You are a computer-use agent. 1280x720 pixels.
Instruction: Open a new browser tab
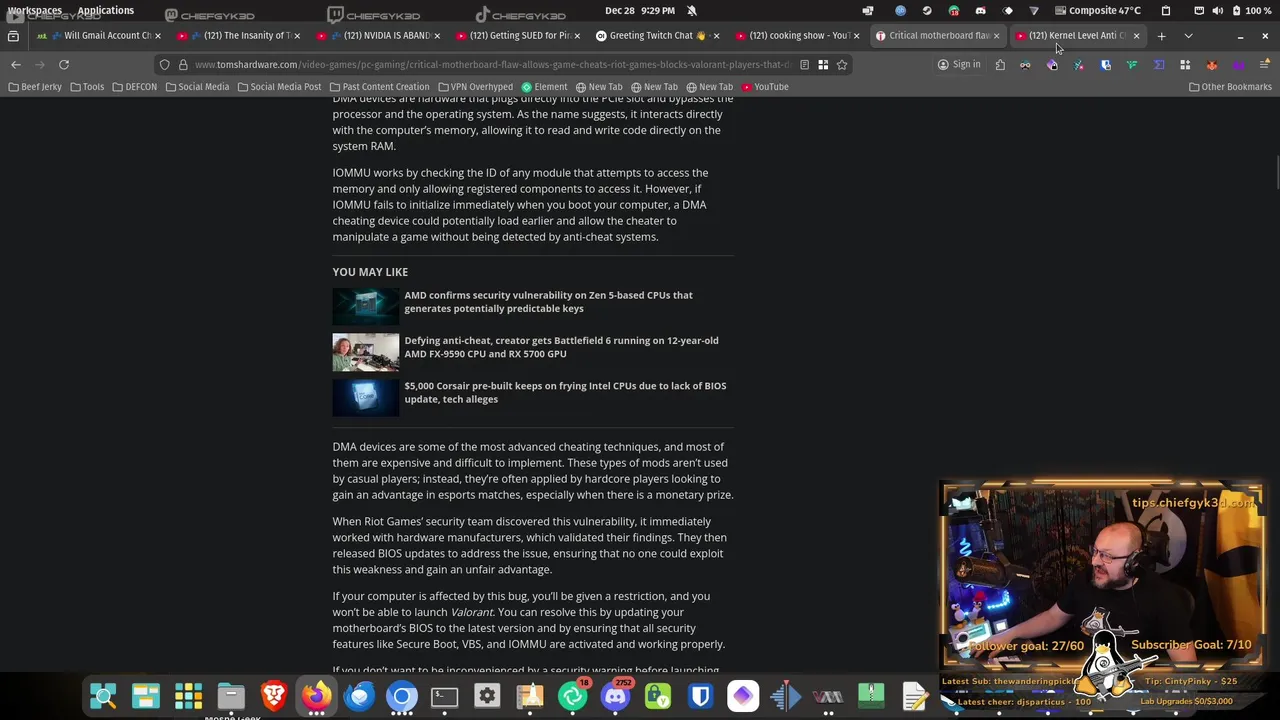[x=1161, y=36]
